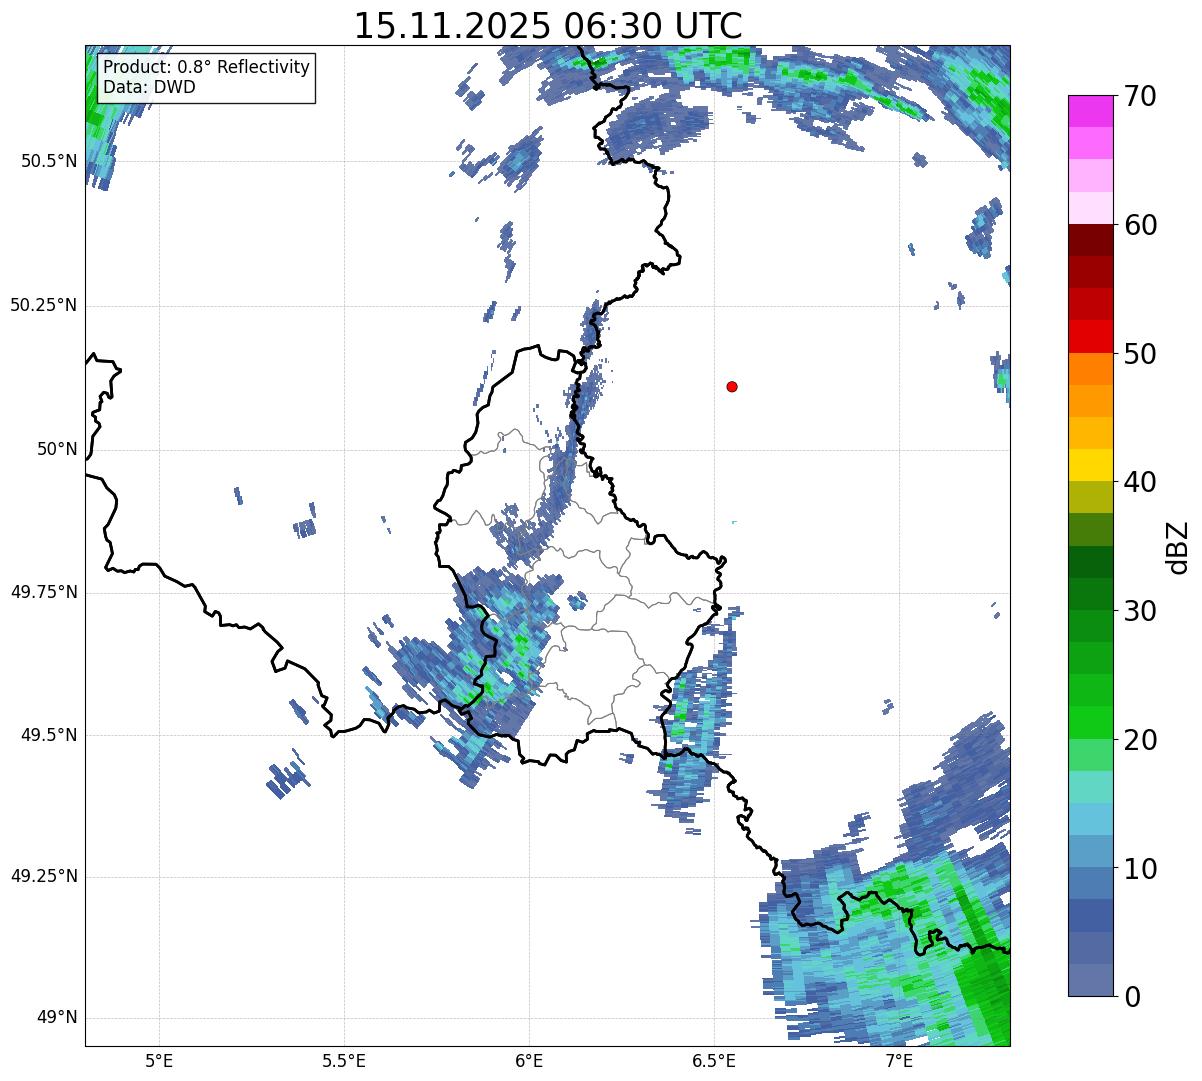The image size is (1202, 1081).
Task: Click the 5°E longitude label
Action: point(159,1060)
